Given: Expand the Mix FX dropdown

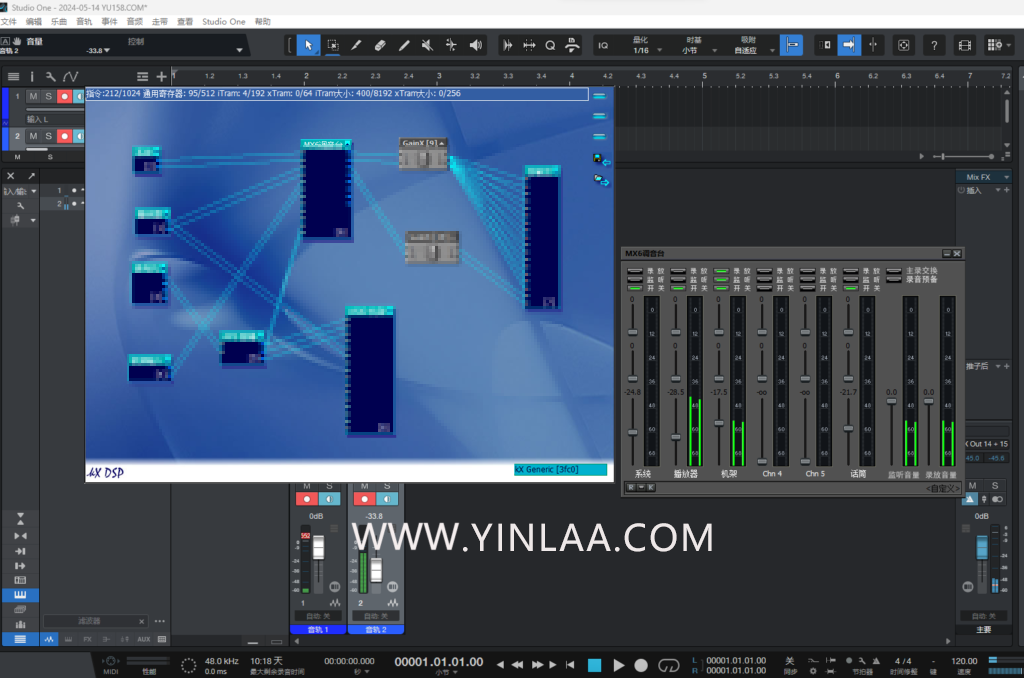Looking at the screenshot, I should pyautogui.click(x=984, y=177).
